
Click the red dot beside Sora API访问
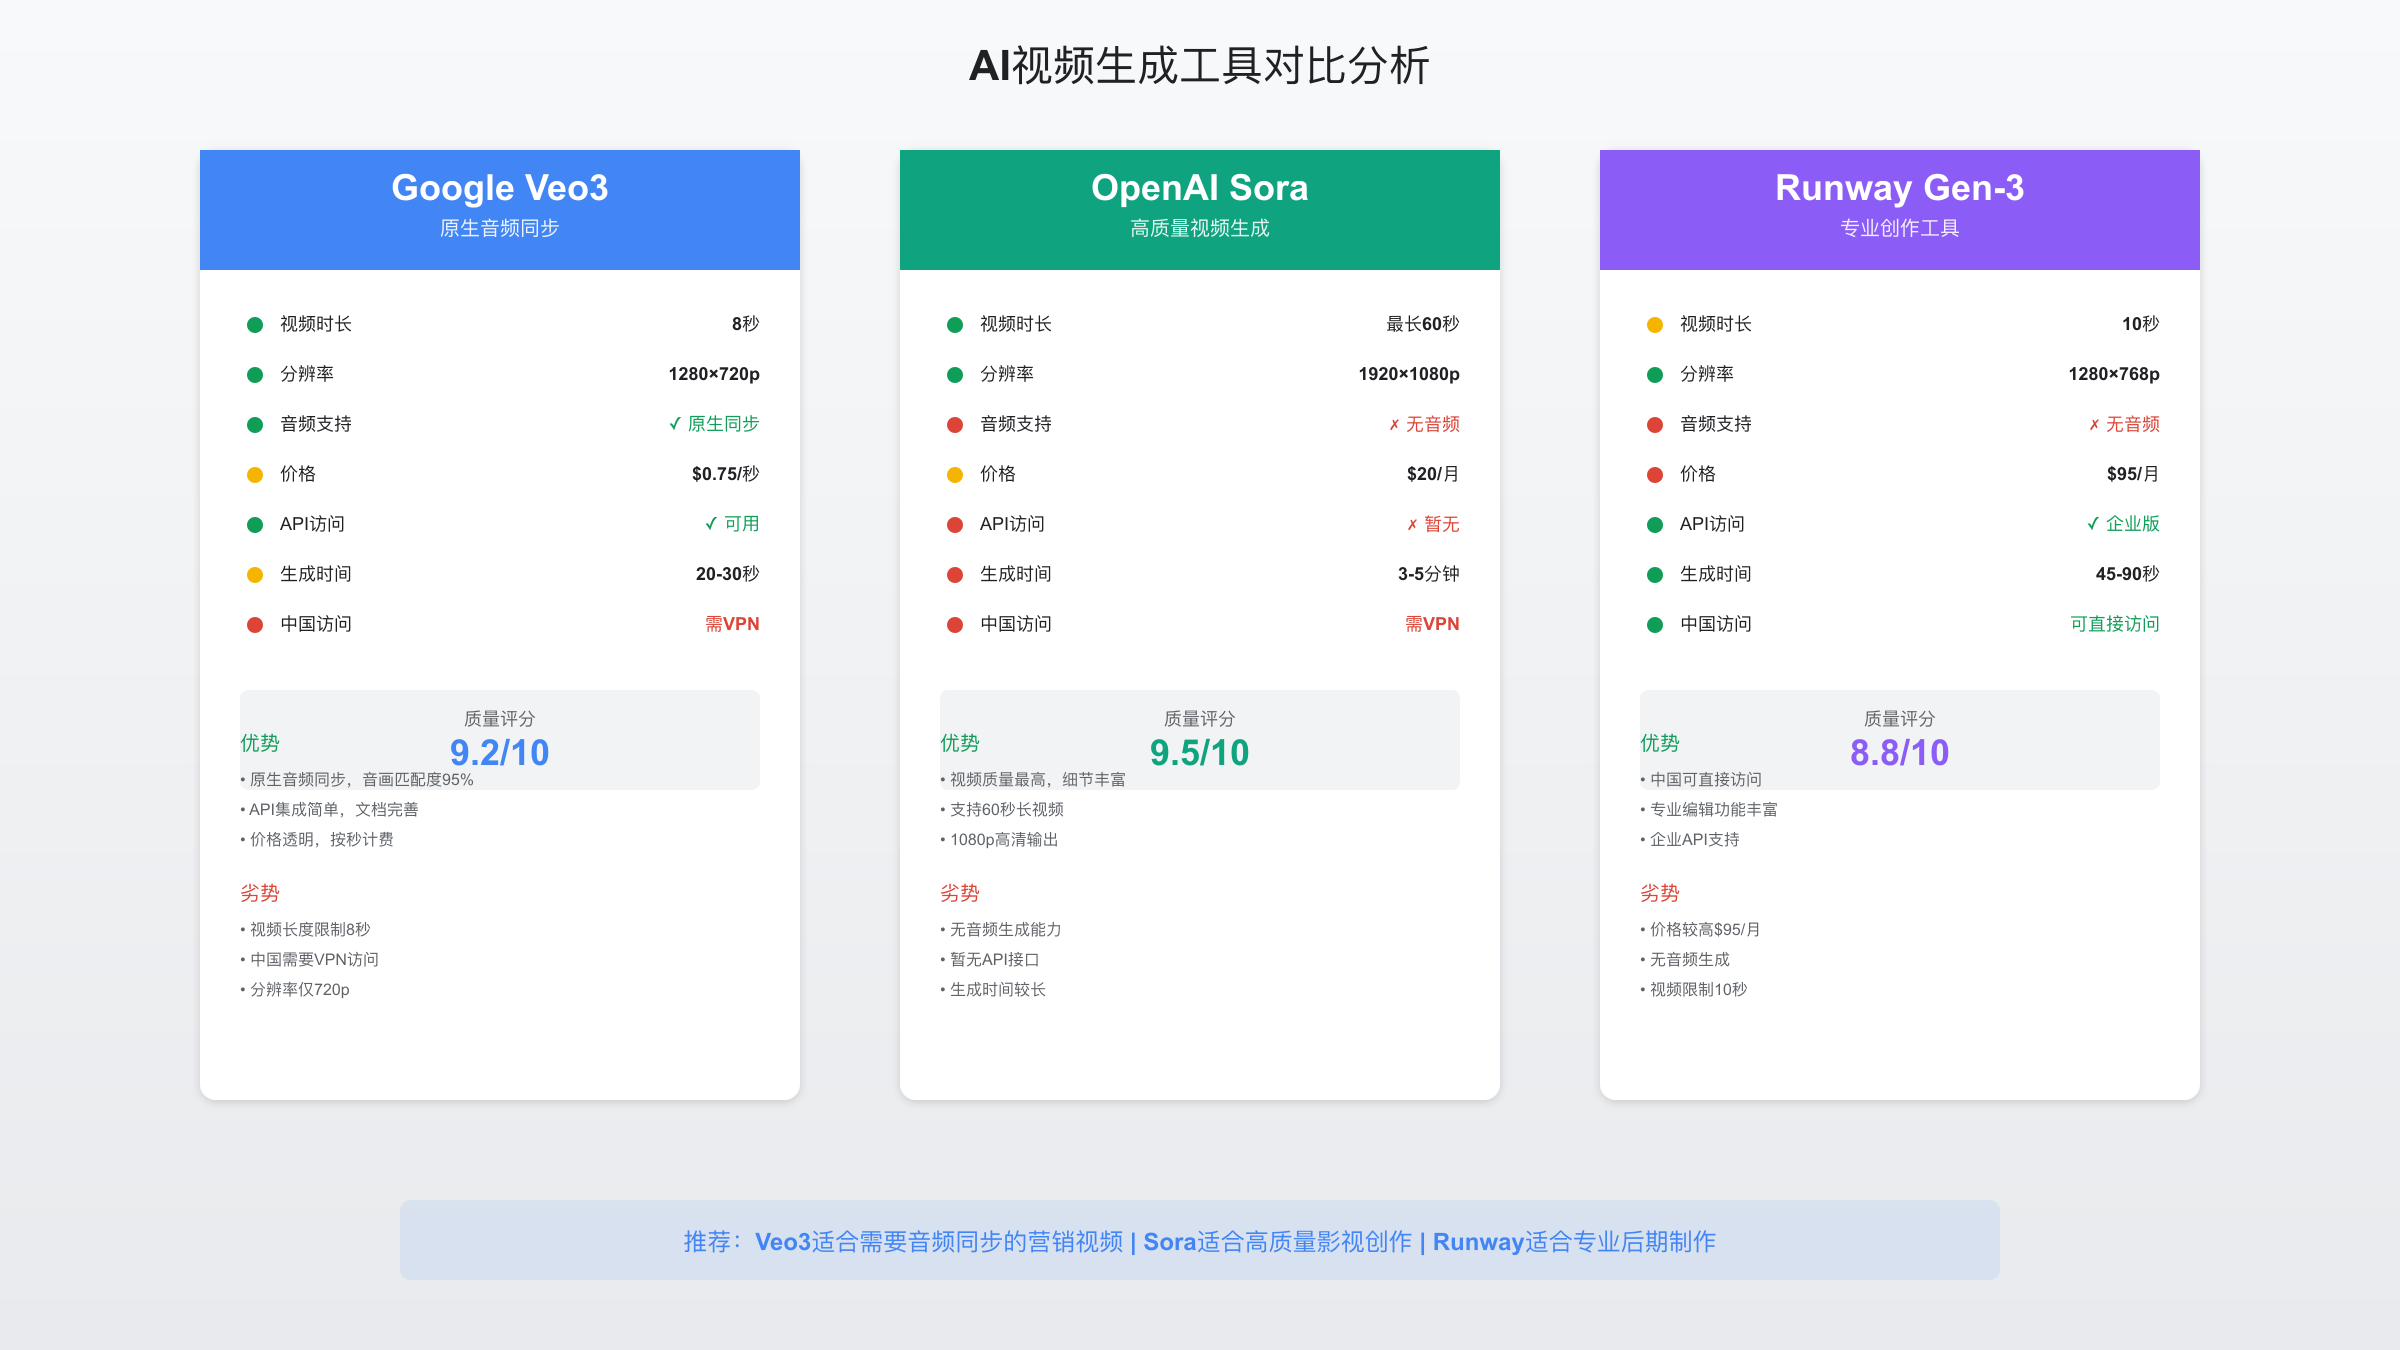pyautogui.click(x=955, y=525)
